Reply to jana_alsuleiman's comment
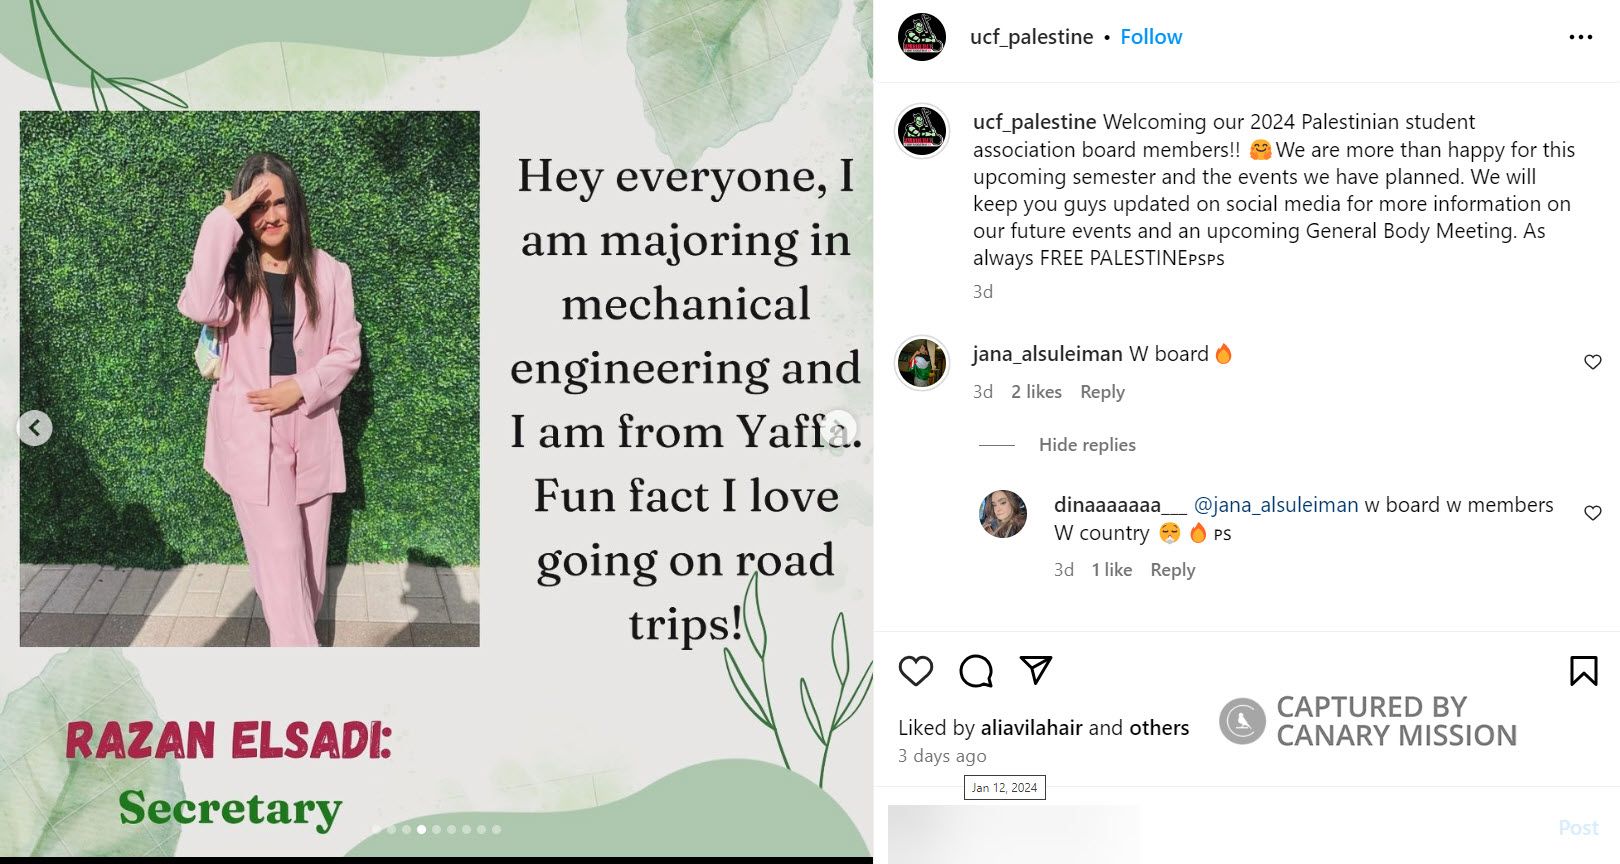Image resolution: width=1620 pixels, height=864 pixels. click(1102, 392)
